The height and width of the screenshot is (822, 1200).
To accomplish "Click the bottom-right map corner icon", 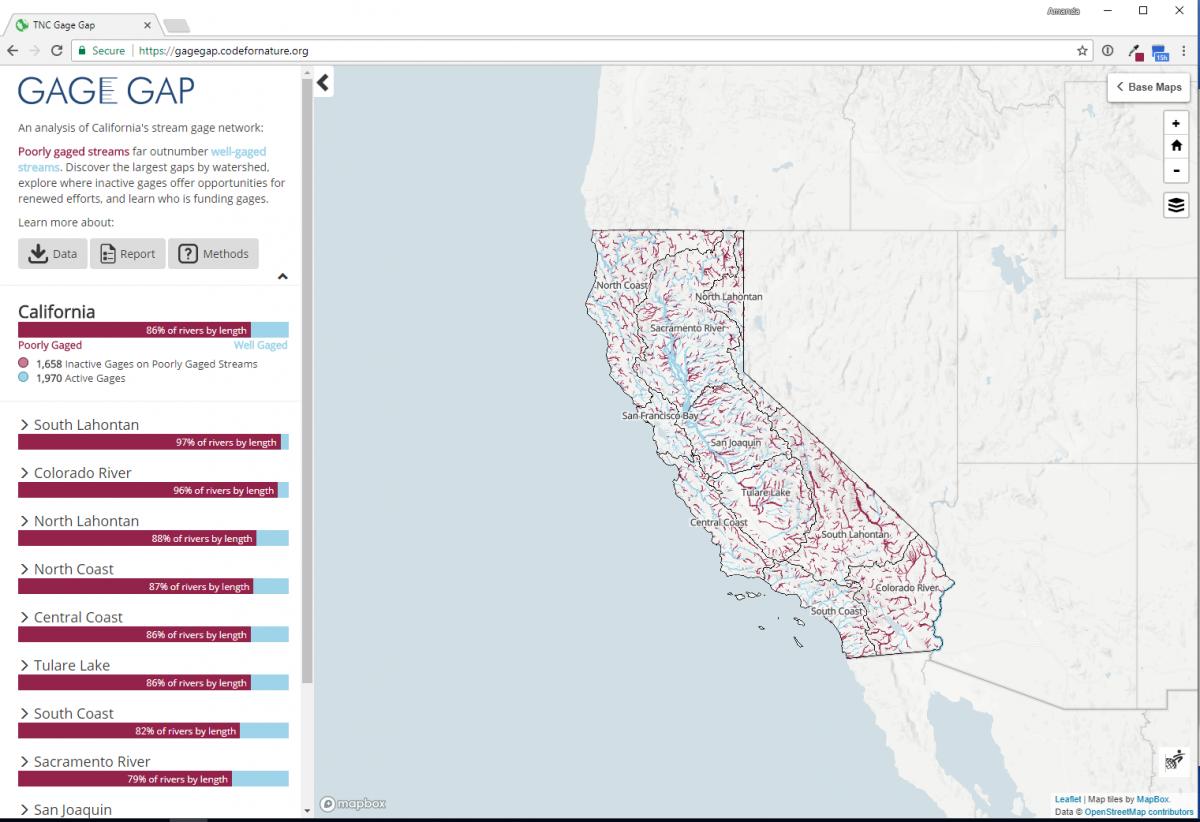I will [x=1174, y=761].
